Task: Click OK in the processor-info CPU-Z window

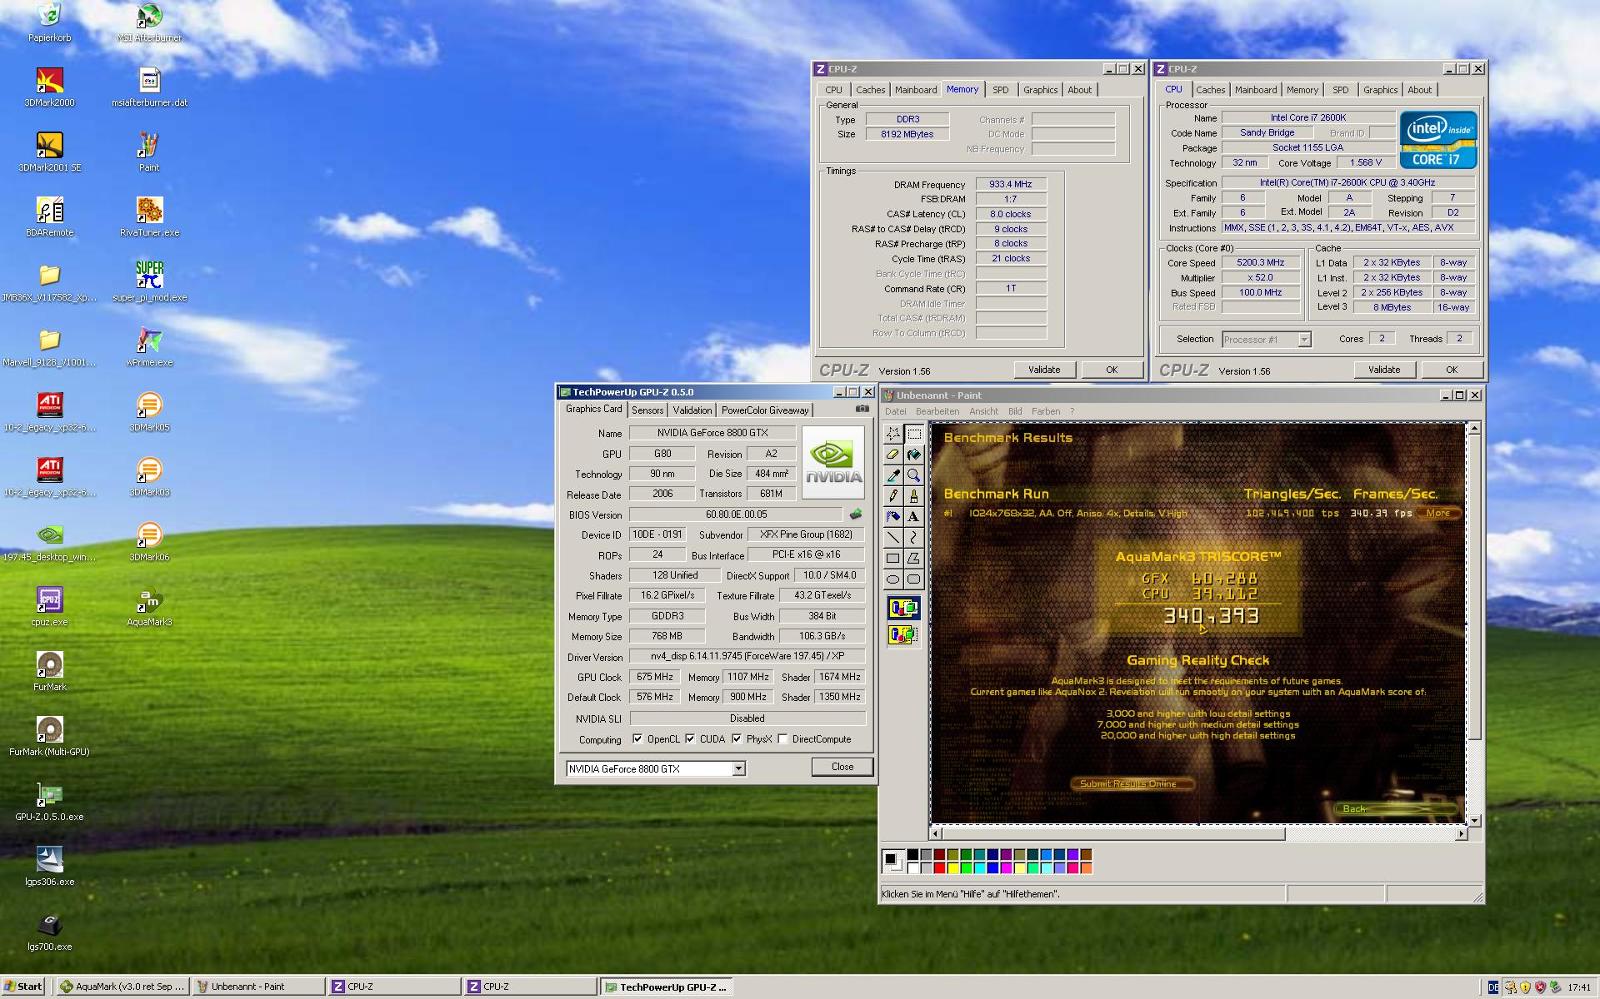Action: click(x=1451, y=370)
